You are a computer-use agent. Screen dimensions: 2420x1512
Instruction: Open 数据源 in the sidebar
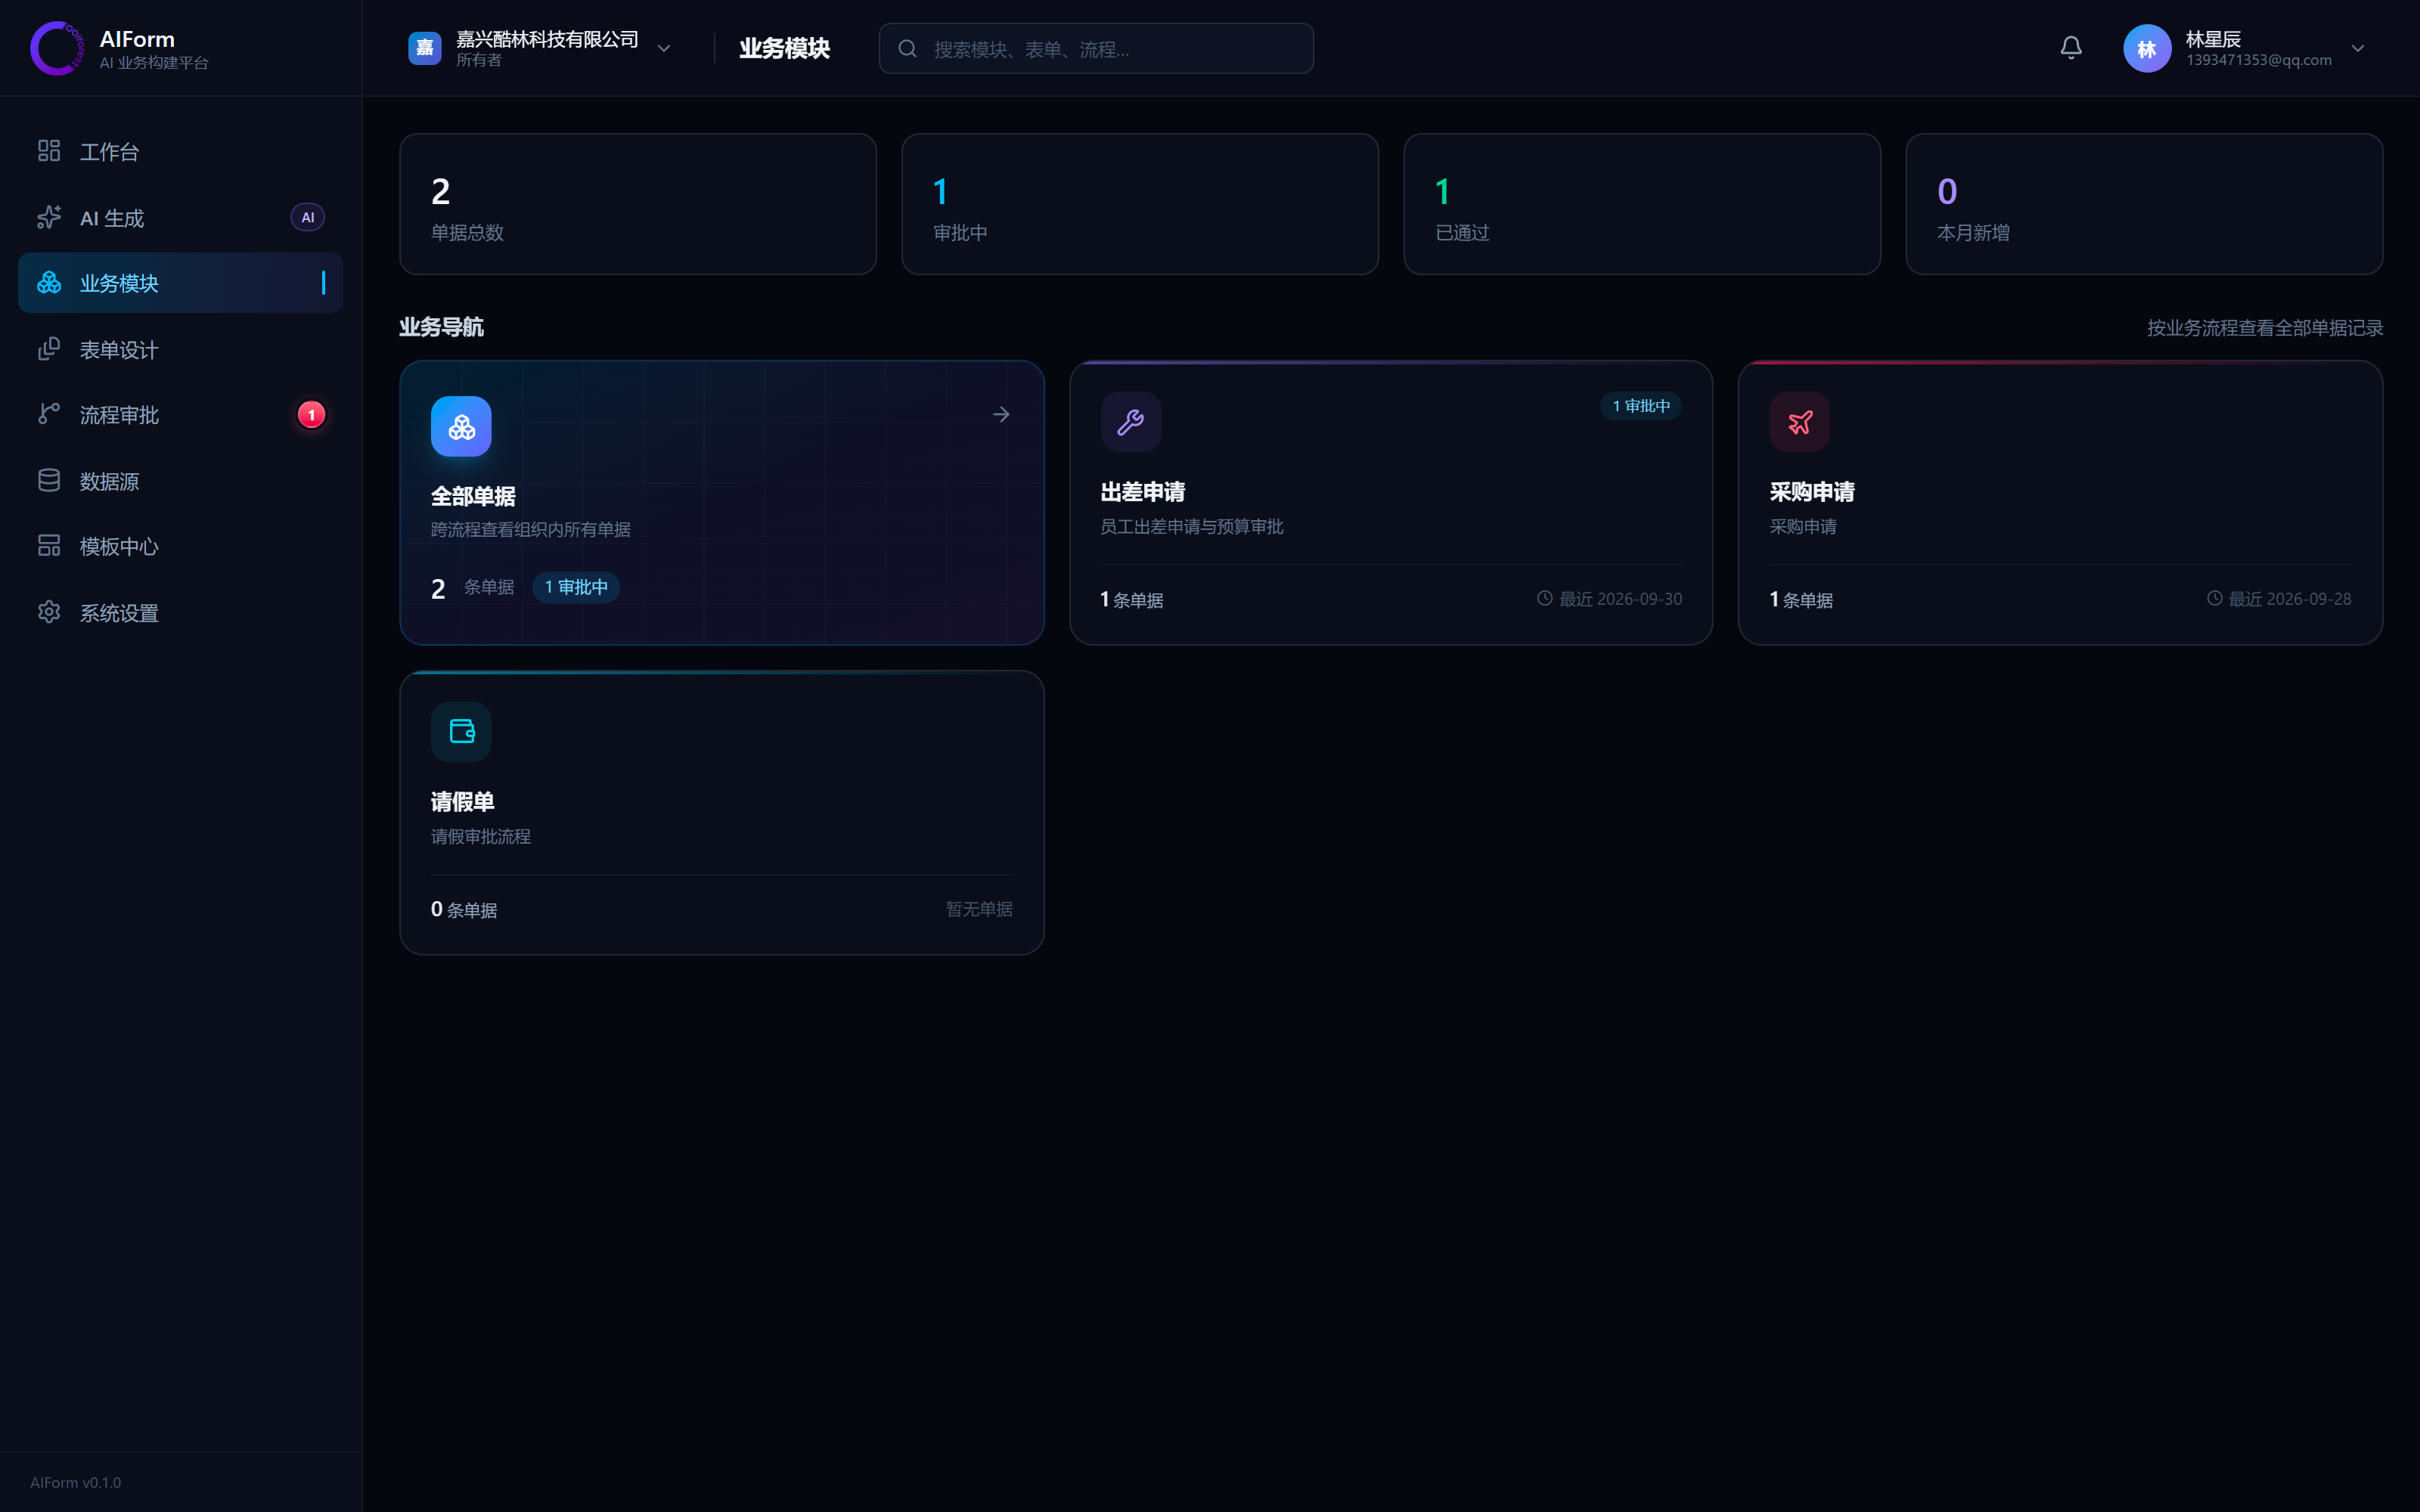click(180, 481)
